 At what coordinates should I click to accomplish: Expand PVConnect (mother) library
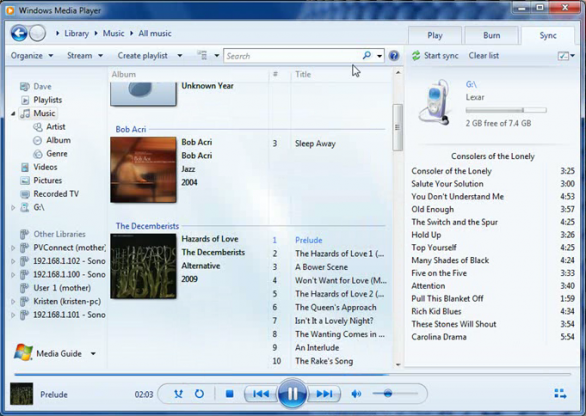13,248
